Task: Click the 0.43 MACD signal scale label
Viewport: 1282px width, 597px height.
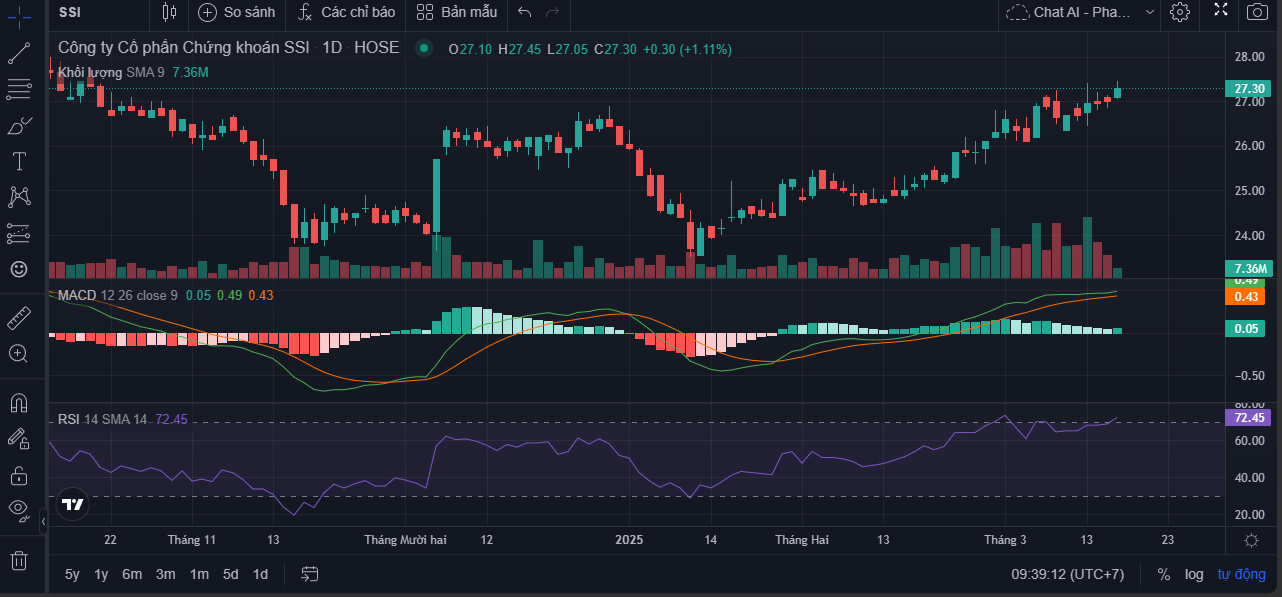Action: pyautogui.click(x=1246, y=297)
